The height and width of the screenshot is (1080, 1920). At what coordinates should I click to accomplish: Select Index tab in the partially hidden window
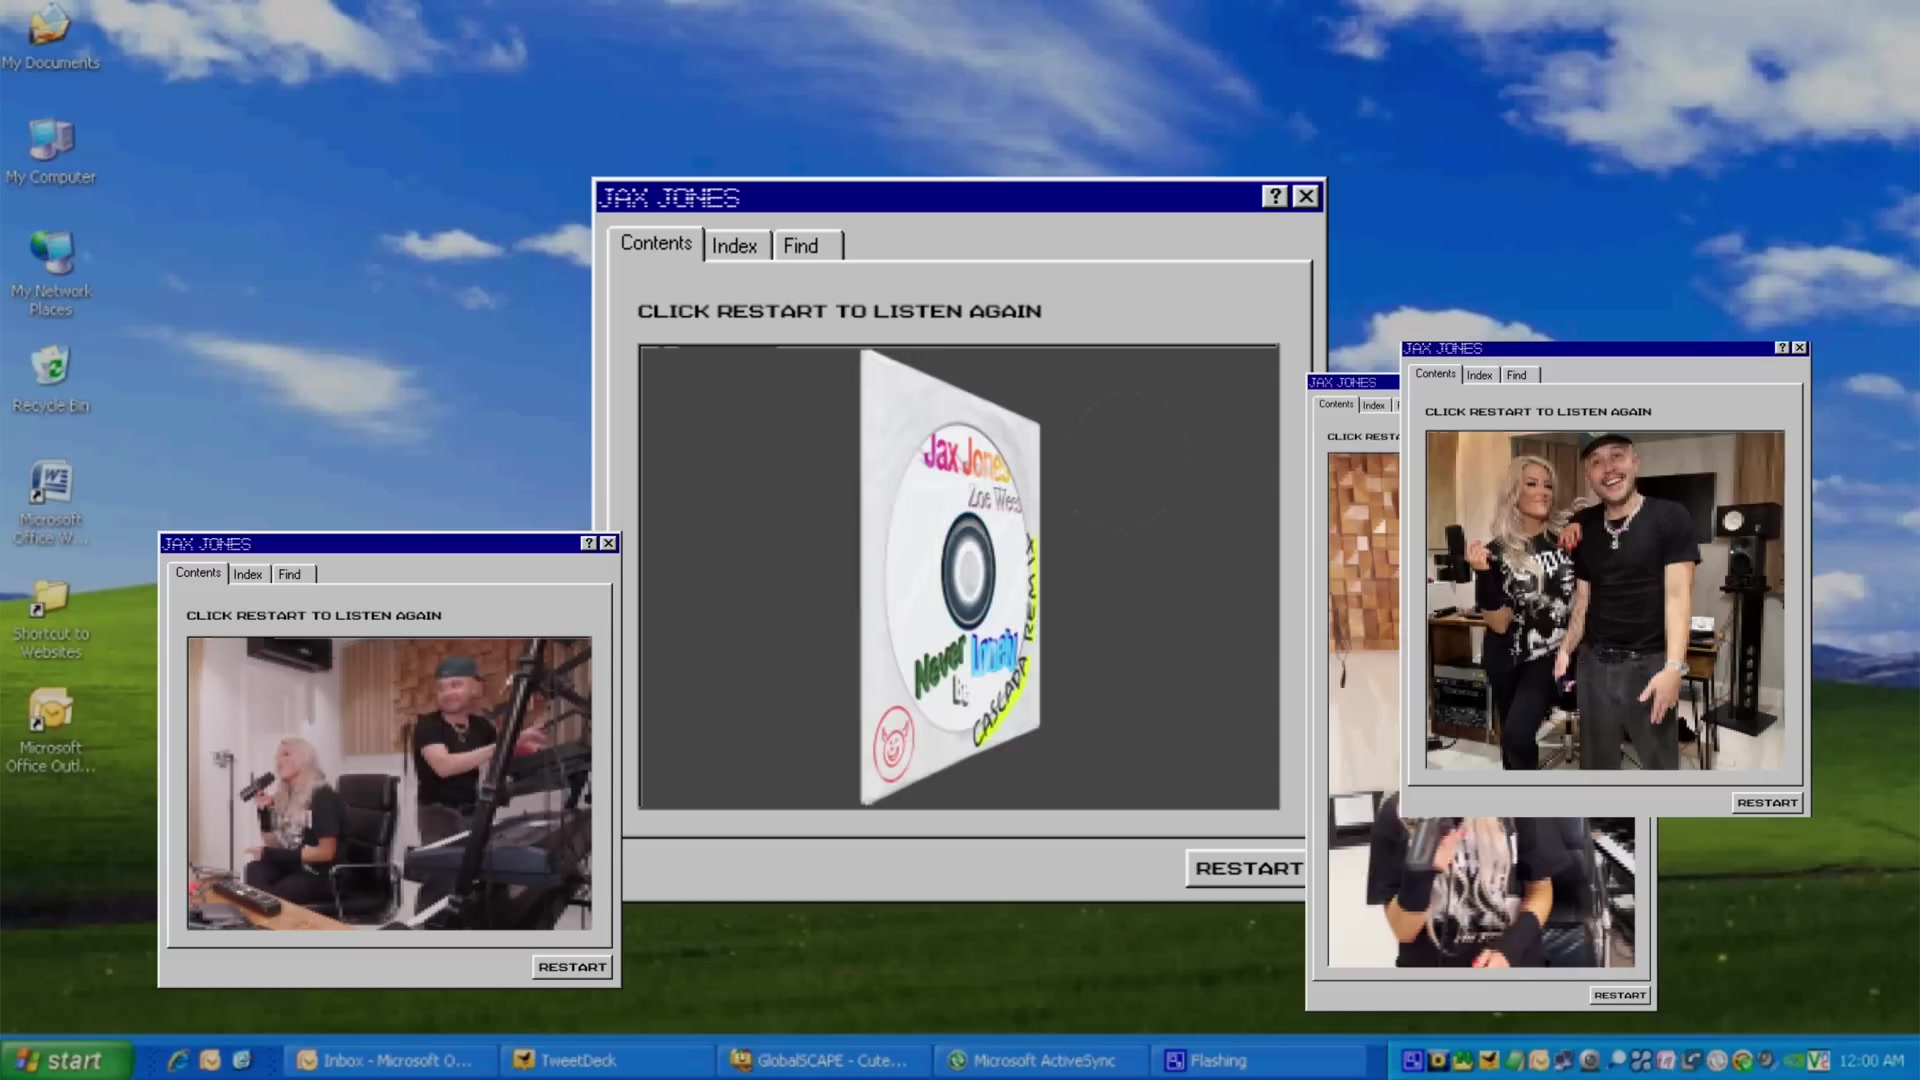1374,405
